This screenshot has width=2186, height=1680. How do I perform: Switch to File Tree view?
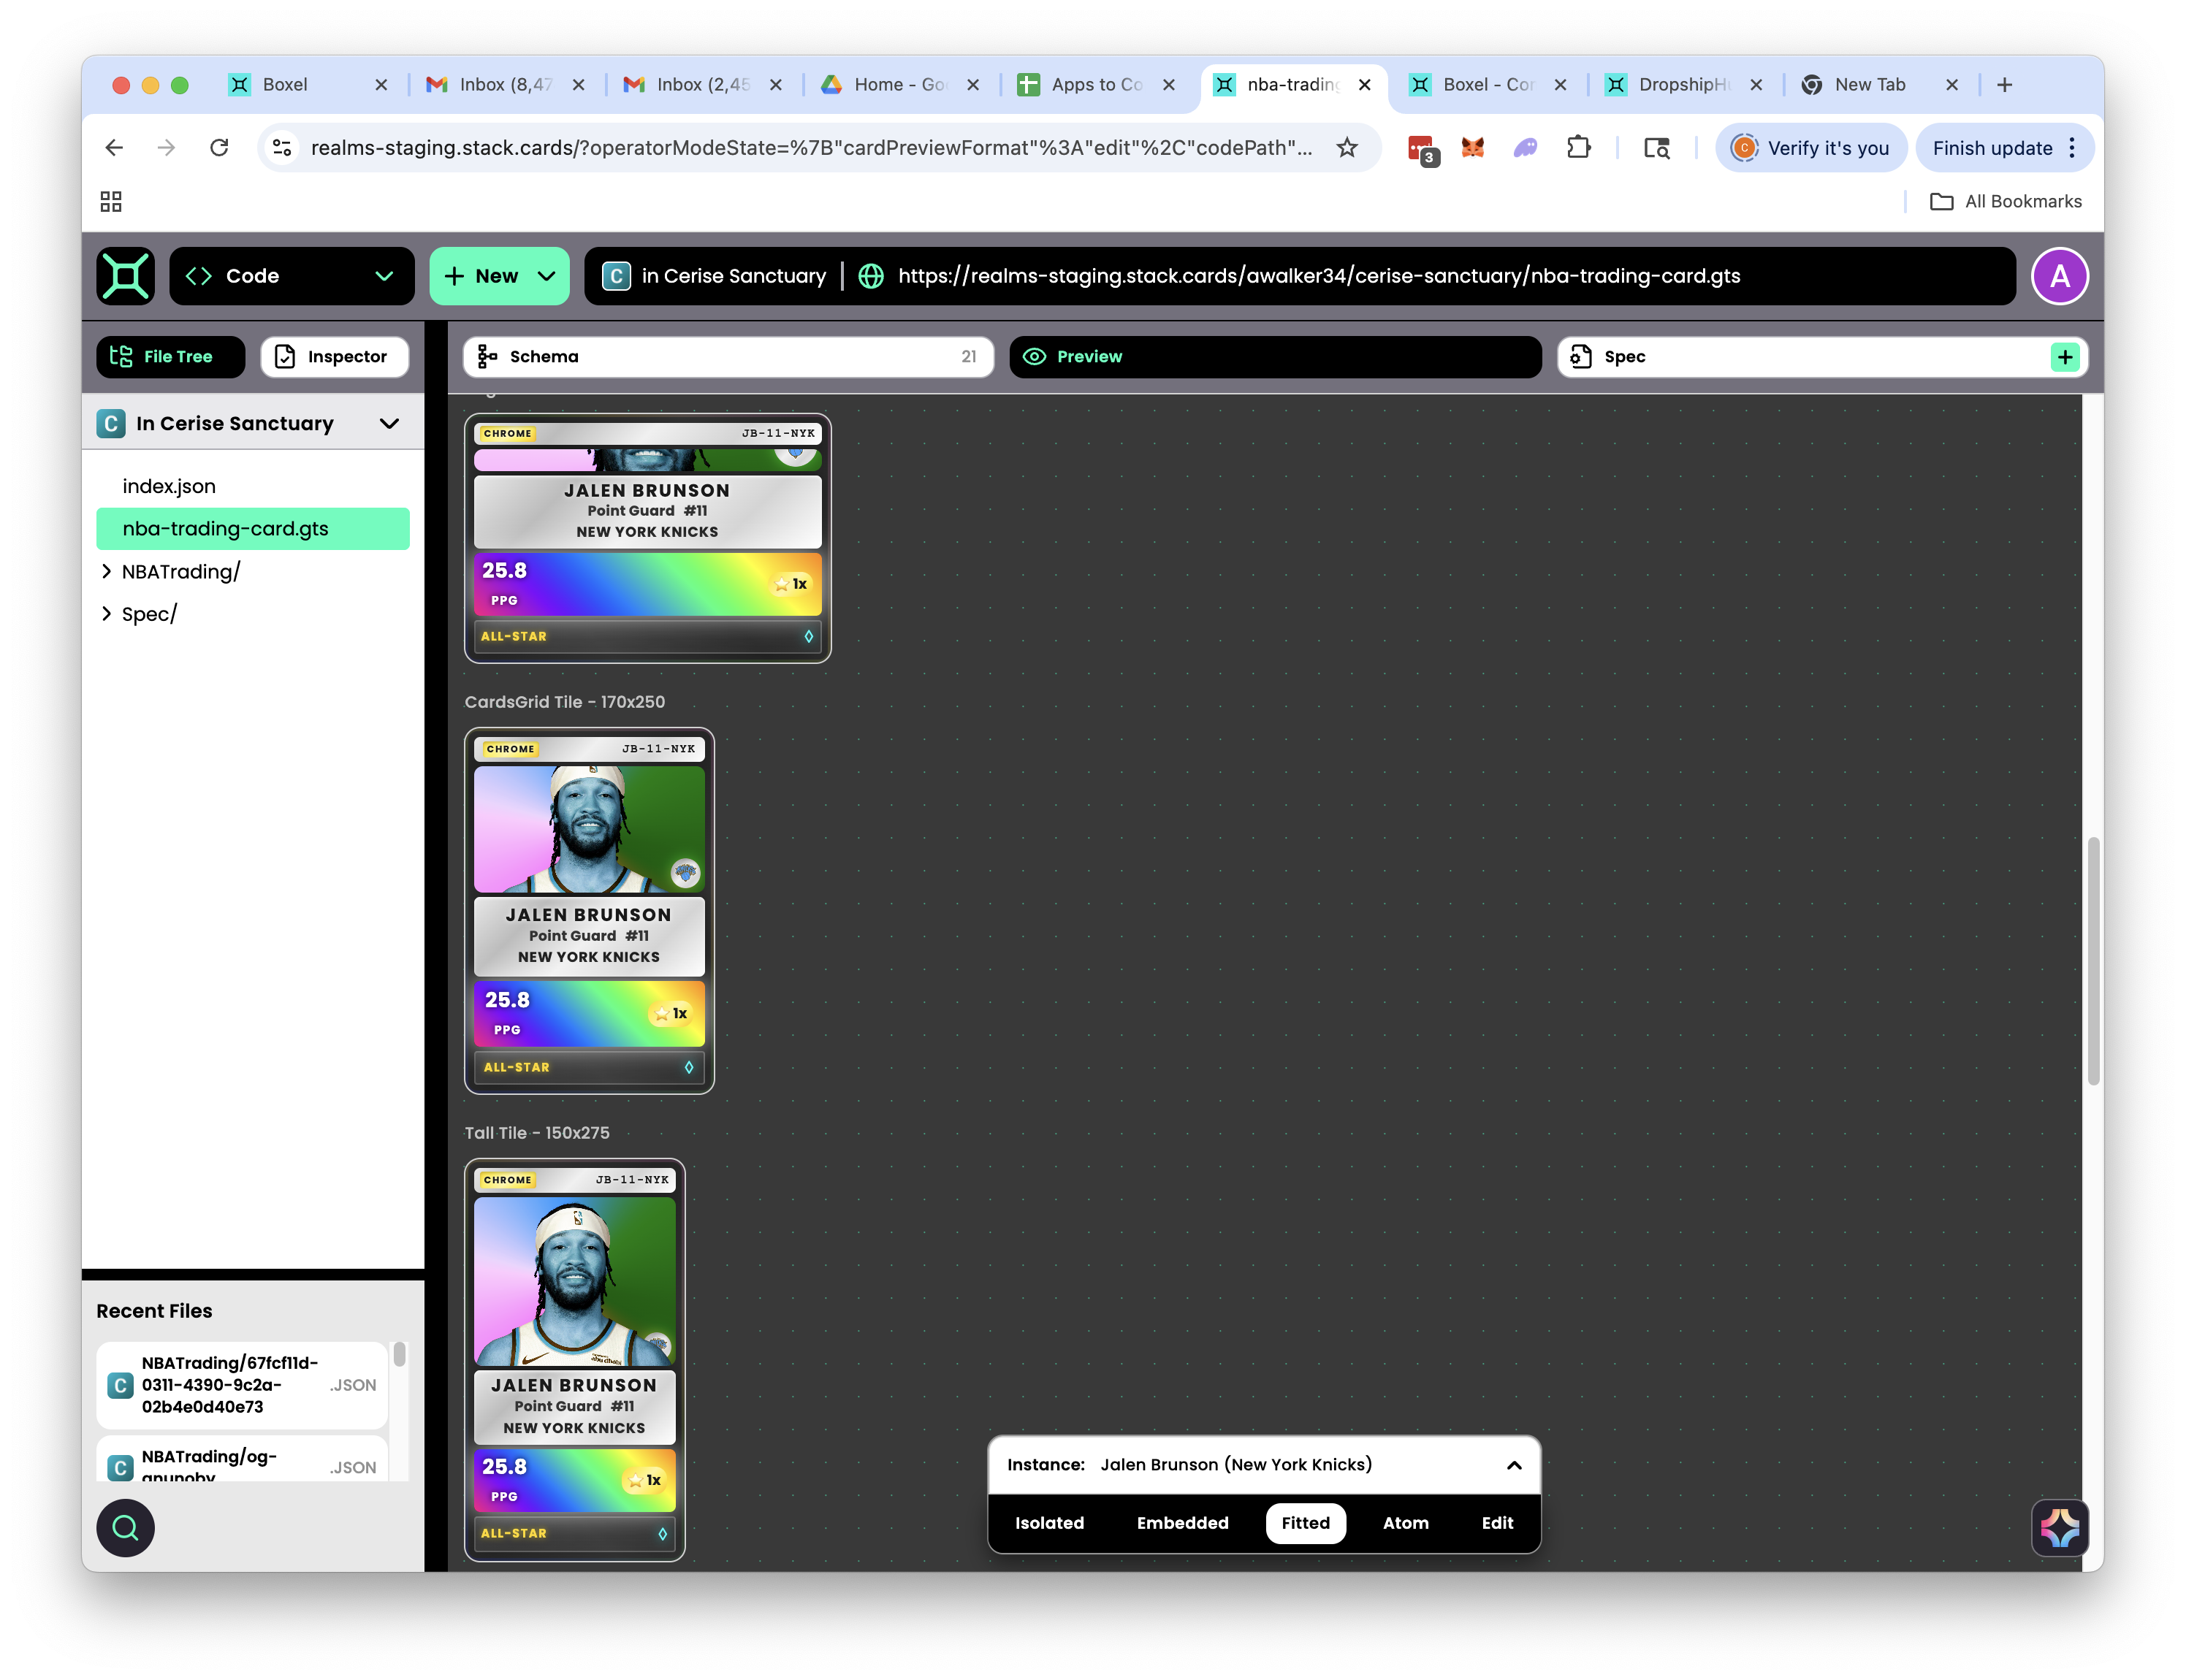click(170, 357)
